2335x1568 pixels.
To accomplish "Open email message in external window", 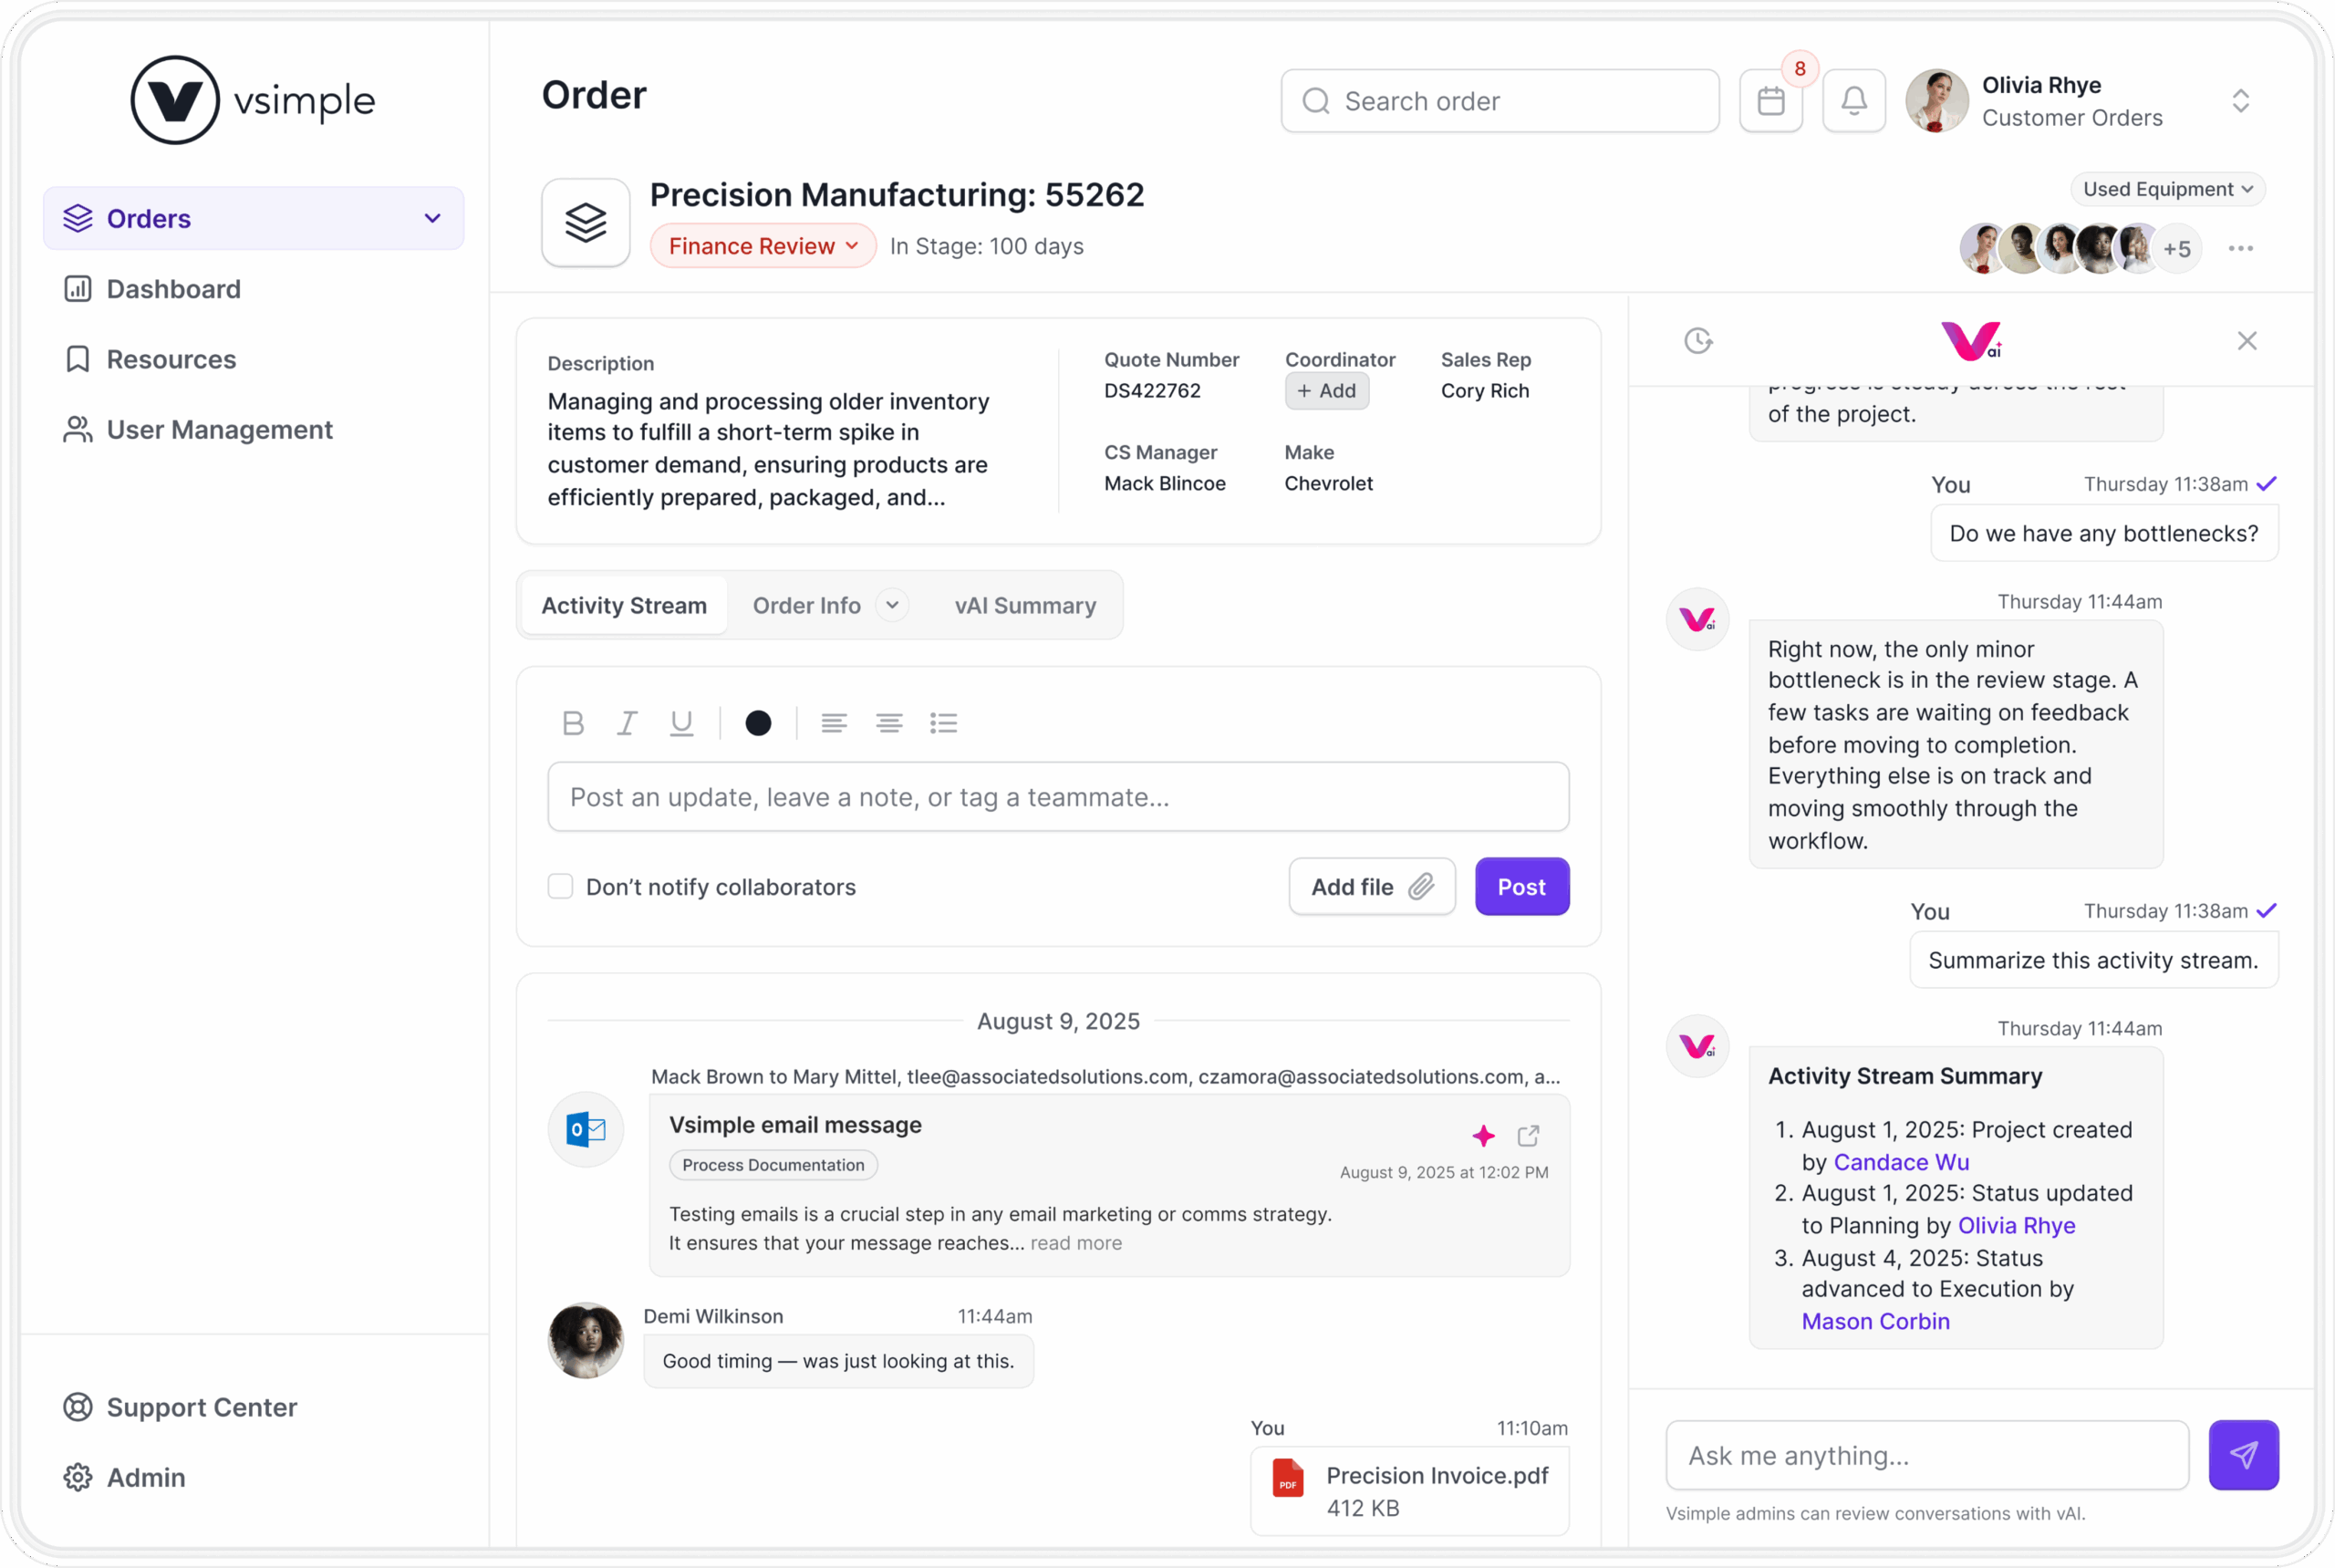I will coord(1528,1136).
